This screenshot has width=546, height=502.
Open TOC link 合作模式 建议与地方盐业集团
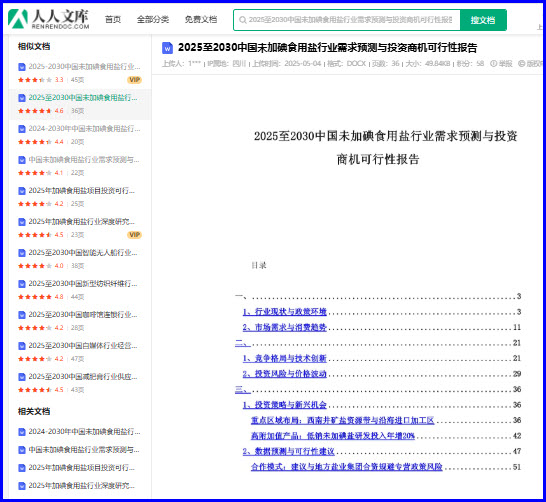pyautogui.click(x=346, y=467)
